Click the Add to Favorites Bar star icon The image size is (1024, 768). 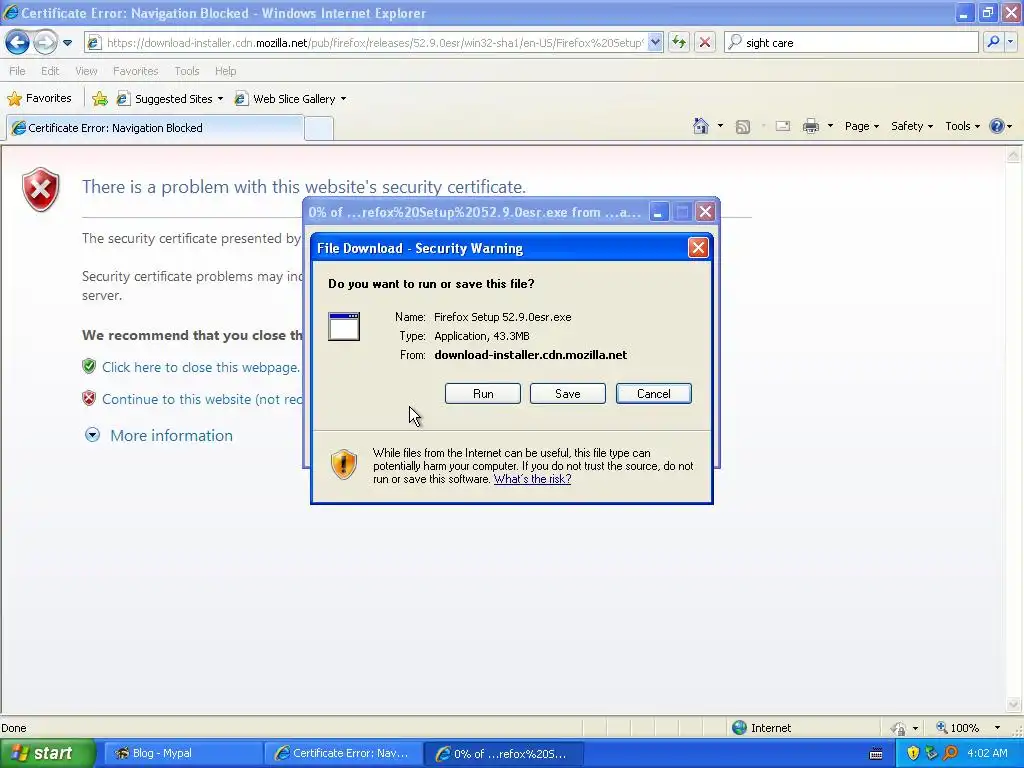tap(100, 99)
